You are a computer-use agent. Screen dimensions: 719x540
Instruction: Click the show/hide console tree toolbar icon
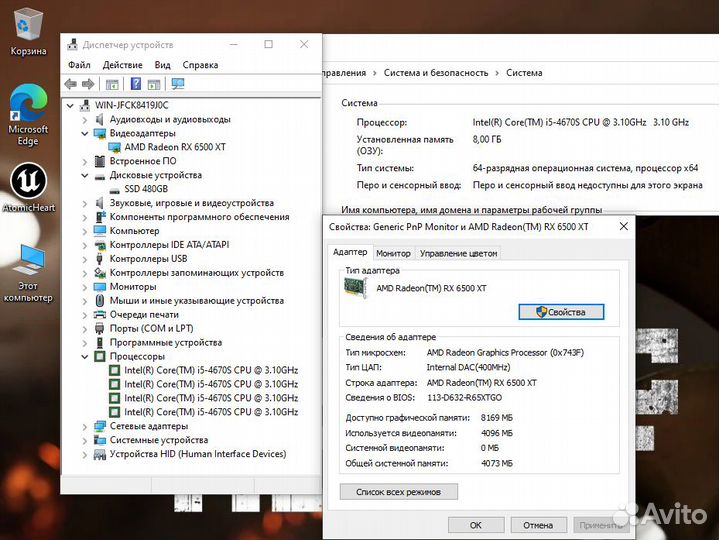tap(112, 84)
